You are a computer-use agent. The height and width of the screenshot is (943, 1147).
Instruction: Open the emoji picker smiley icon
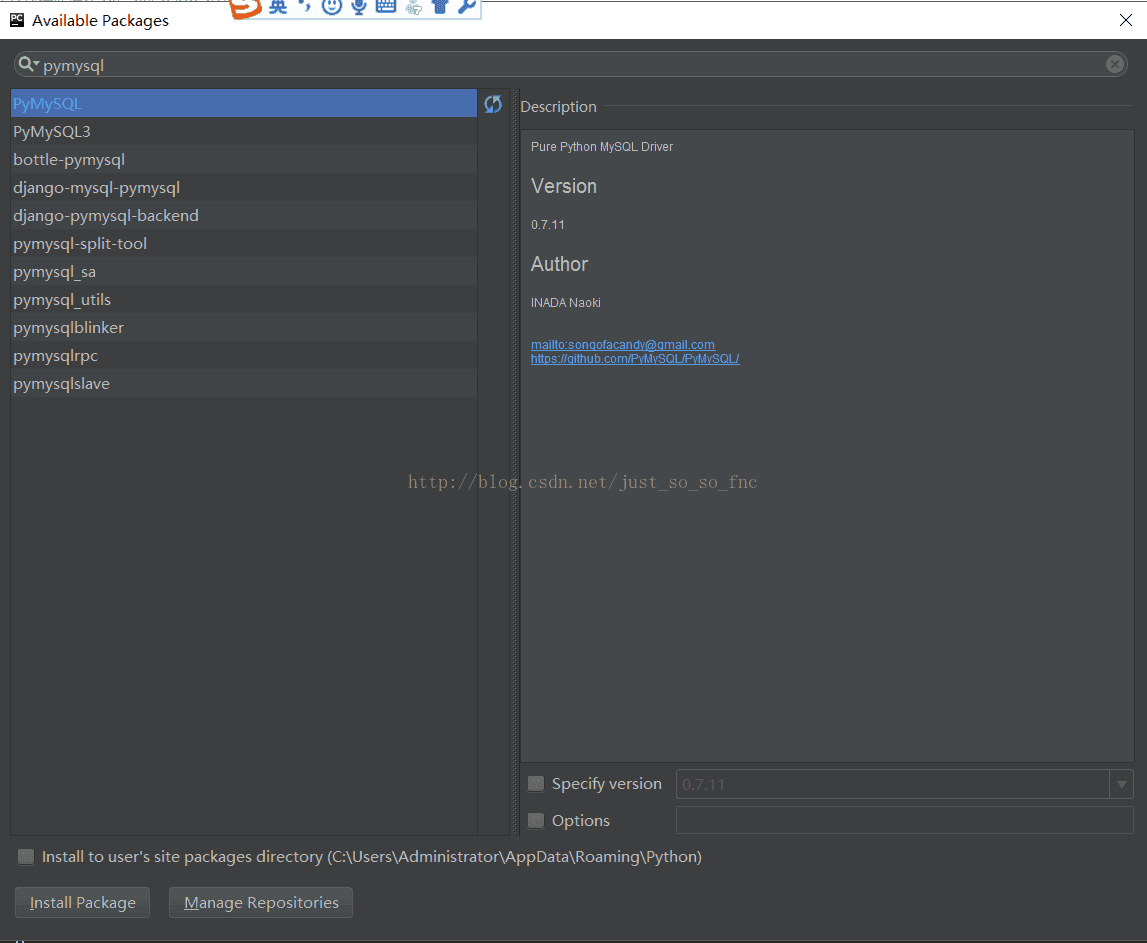tap(331, 8)
